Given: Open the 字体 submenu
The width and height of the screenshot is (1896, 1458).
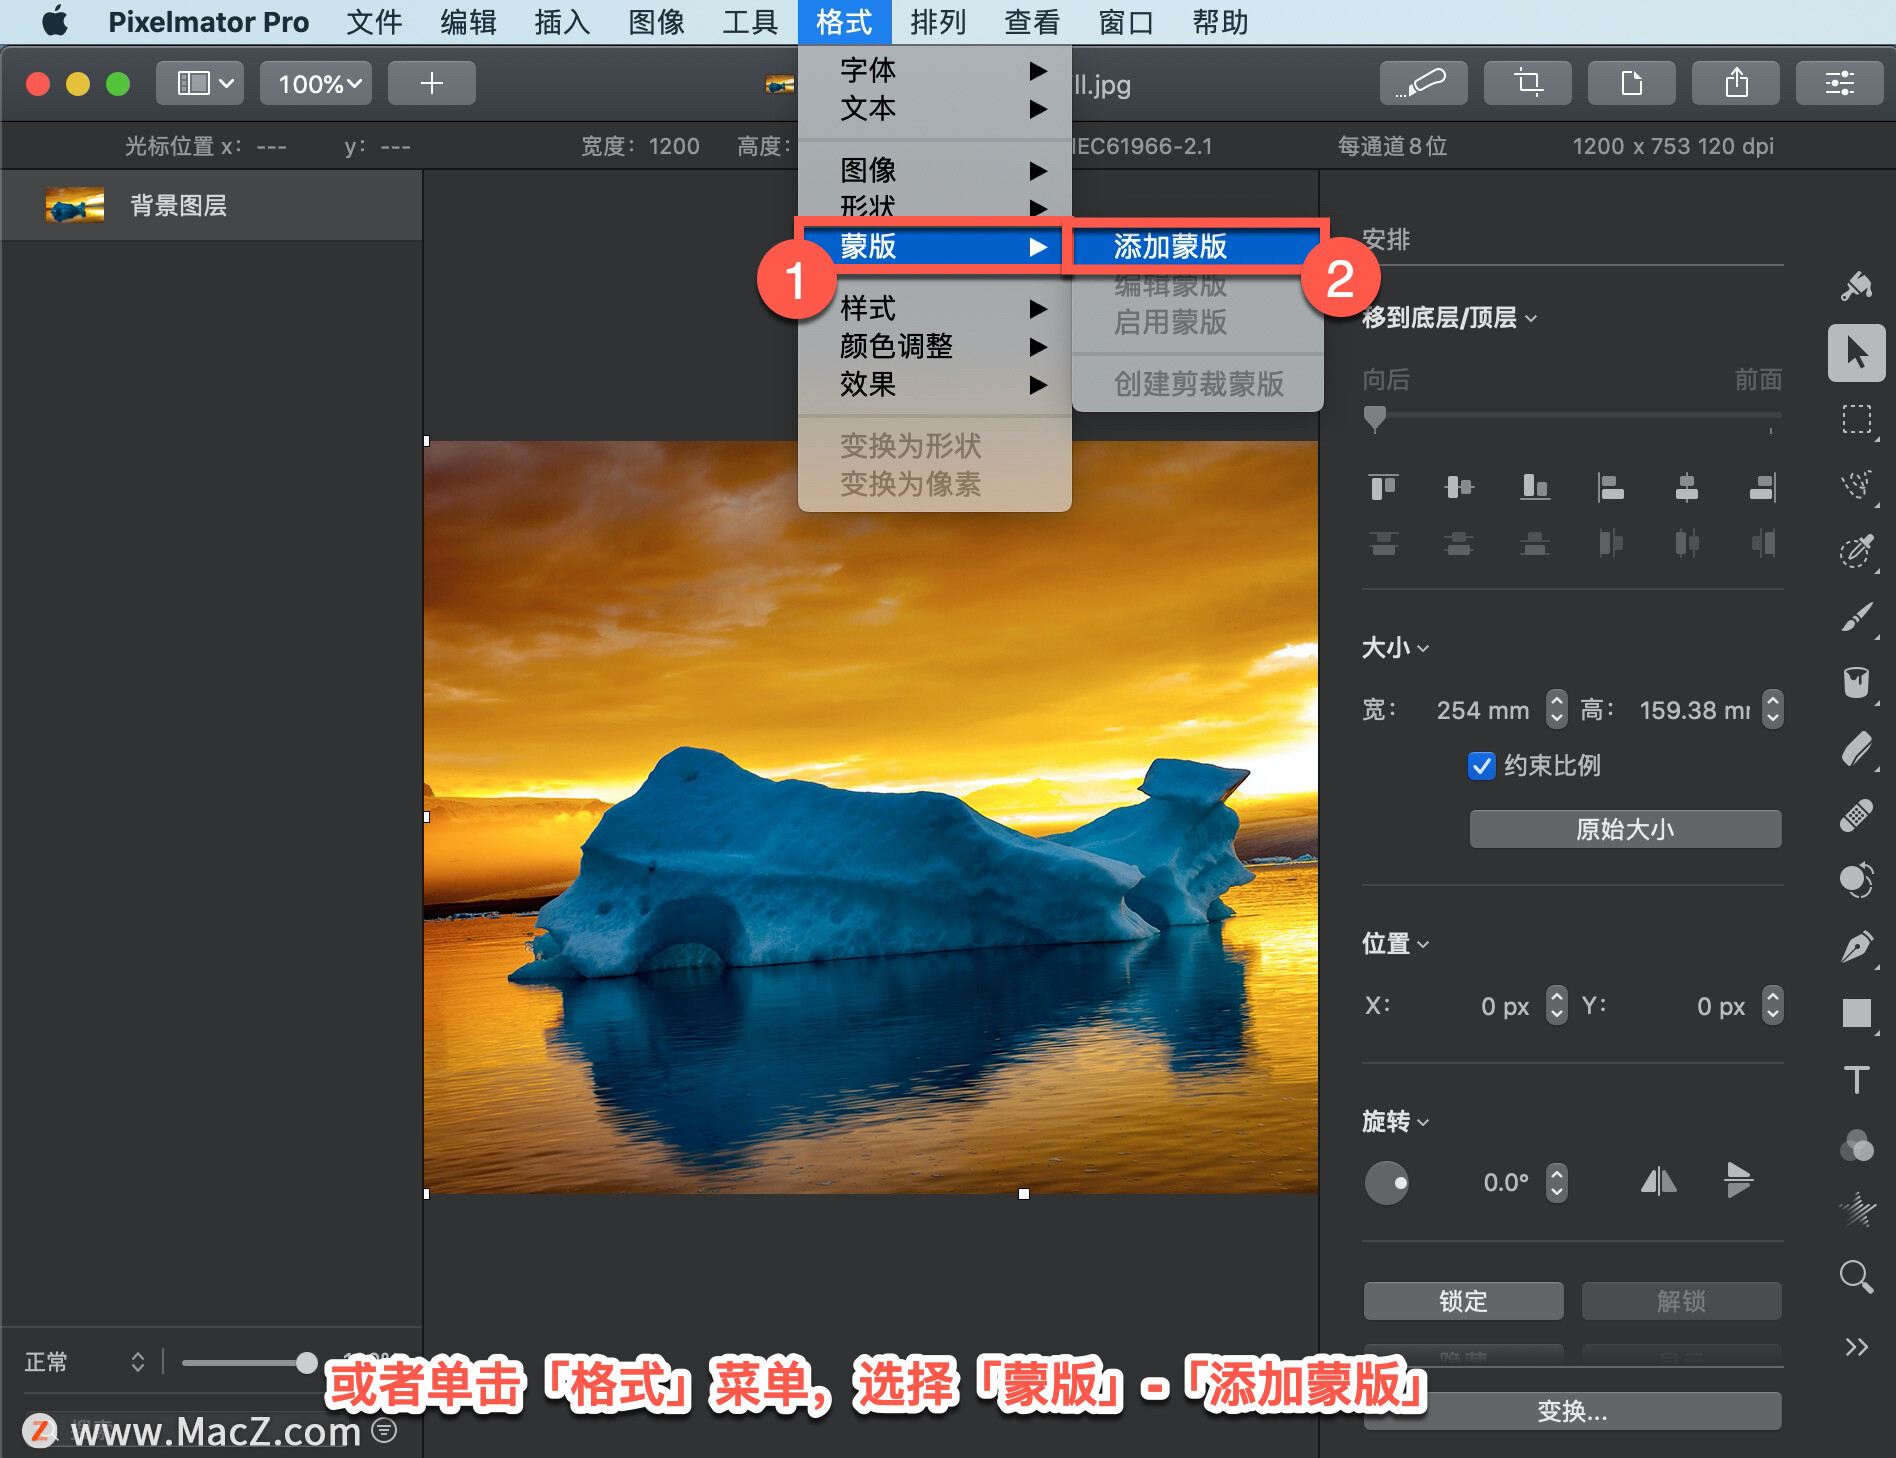Looking at the screenshot, I should pos(935,70).
